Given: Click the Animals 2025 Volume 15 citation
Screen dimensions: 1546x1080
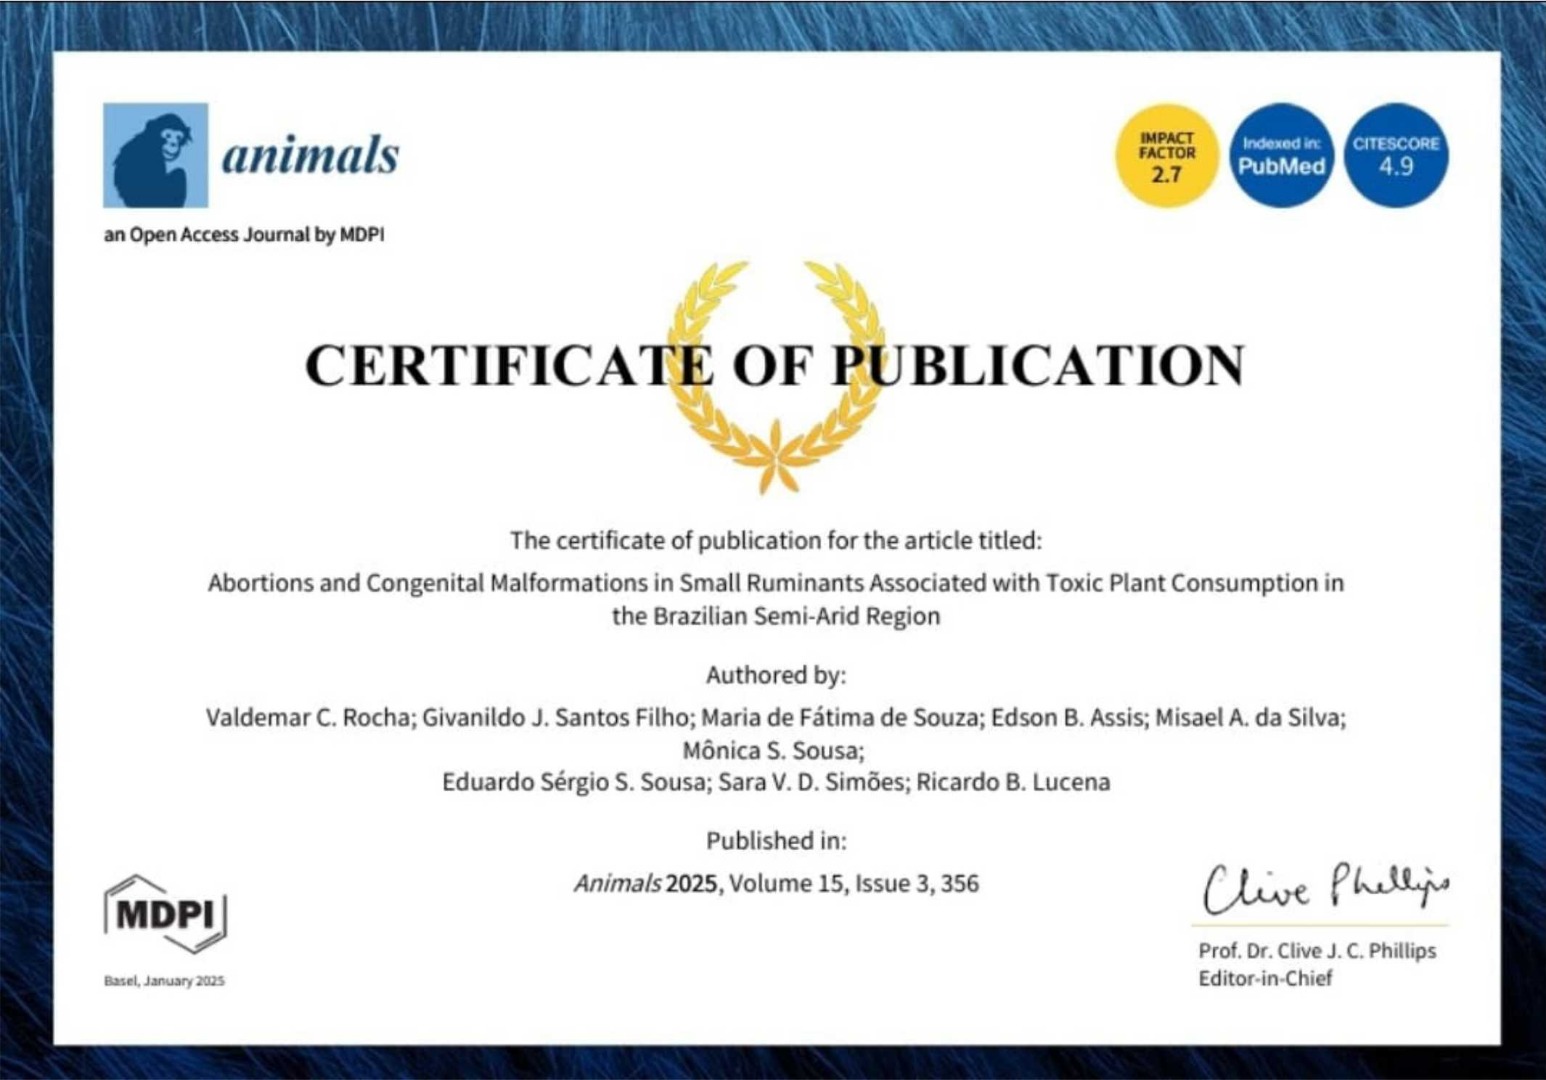Looking at the screenshot, I should [776, 884].
